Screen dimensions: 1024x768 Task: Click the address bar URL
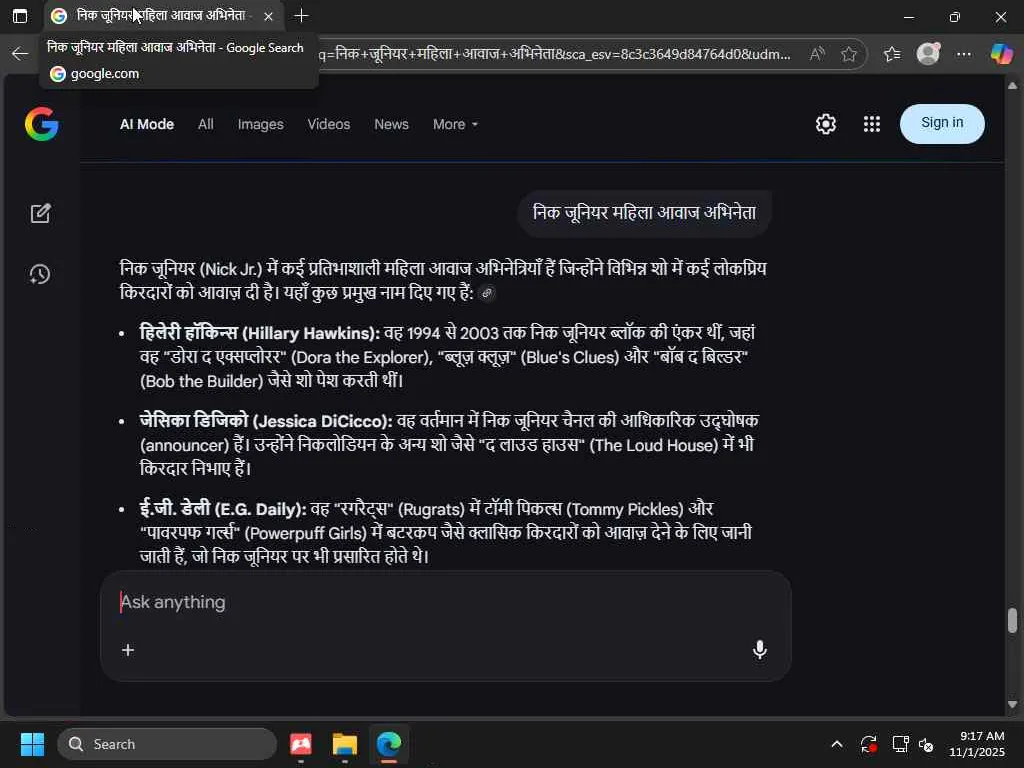point(555,54)
